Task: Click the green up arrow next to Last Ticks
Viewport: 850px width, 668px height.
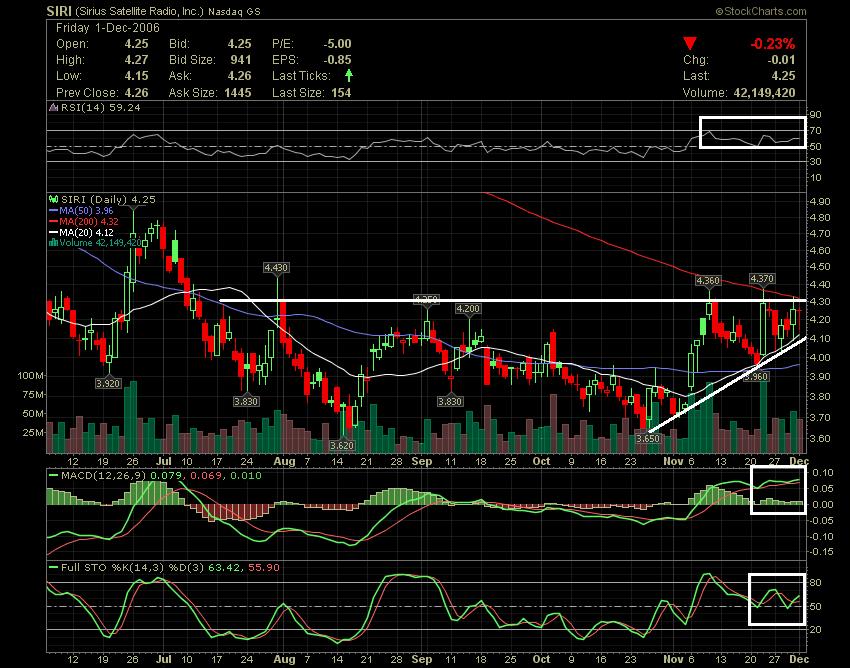Action: [349, 75]
